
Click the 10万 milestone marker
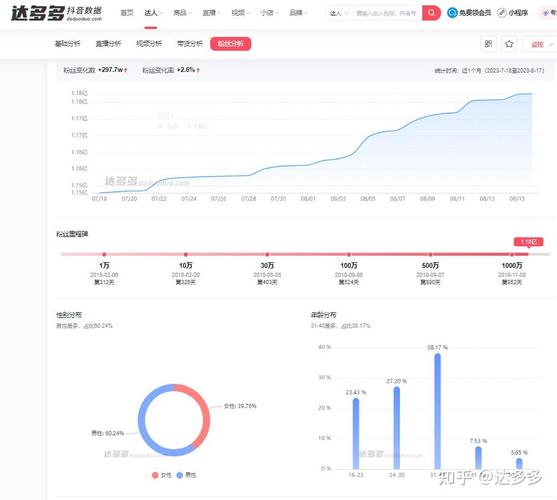pyautogui.click(x=186, y=255)
